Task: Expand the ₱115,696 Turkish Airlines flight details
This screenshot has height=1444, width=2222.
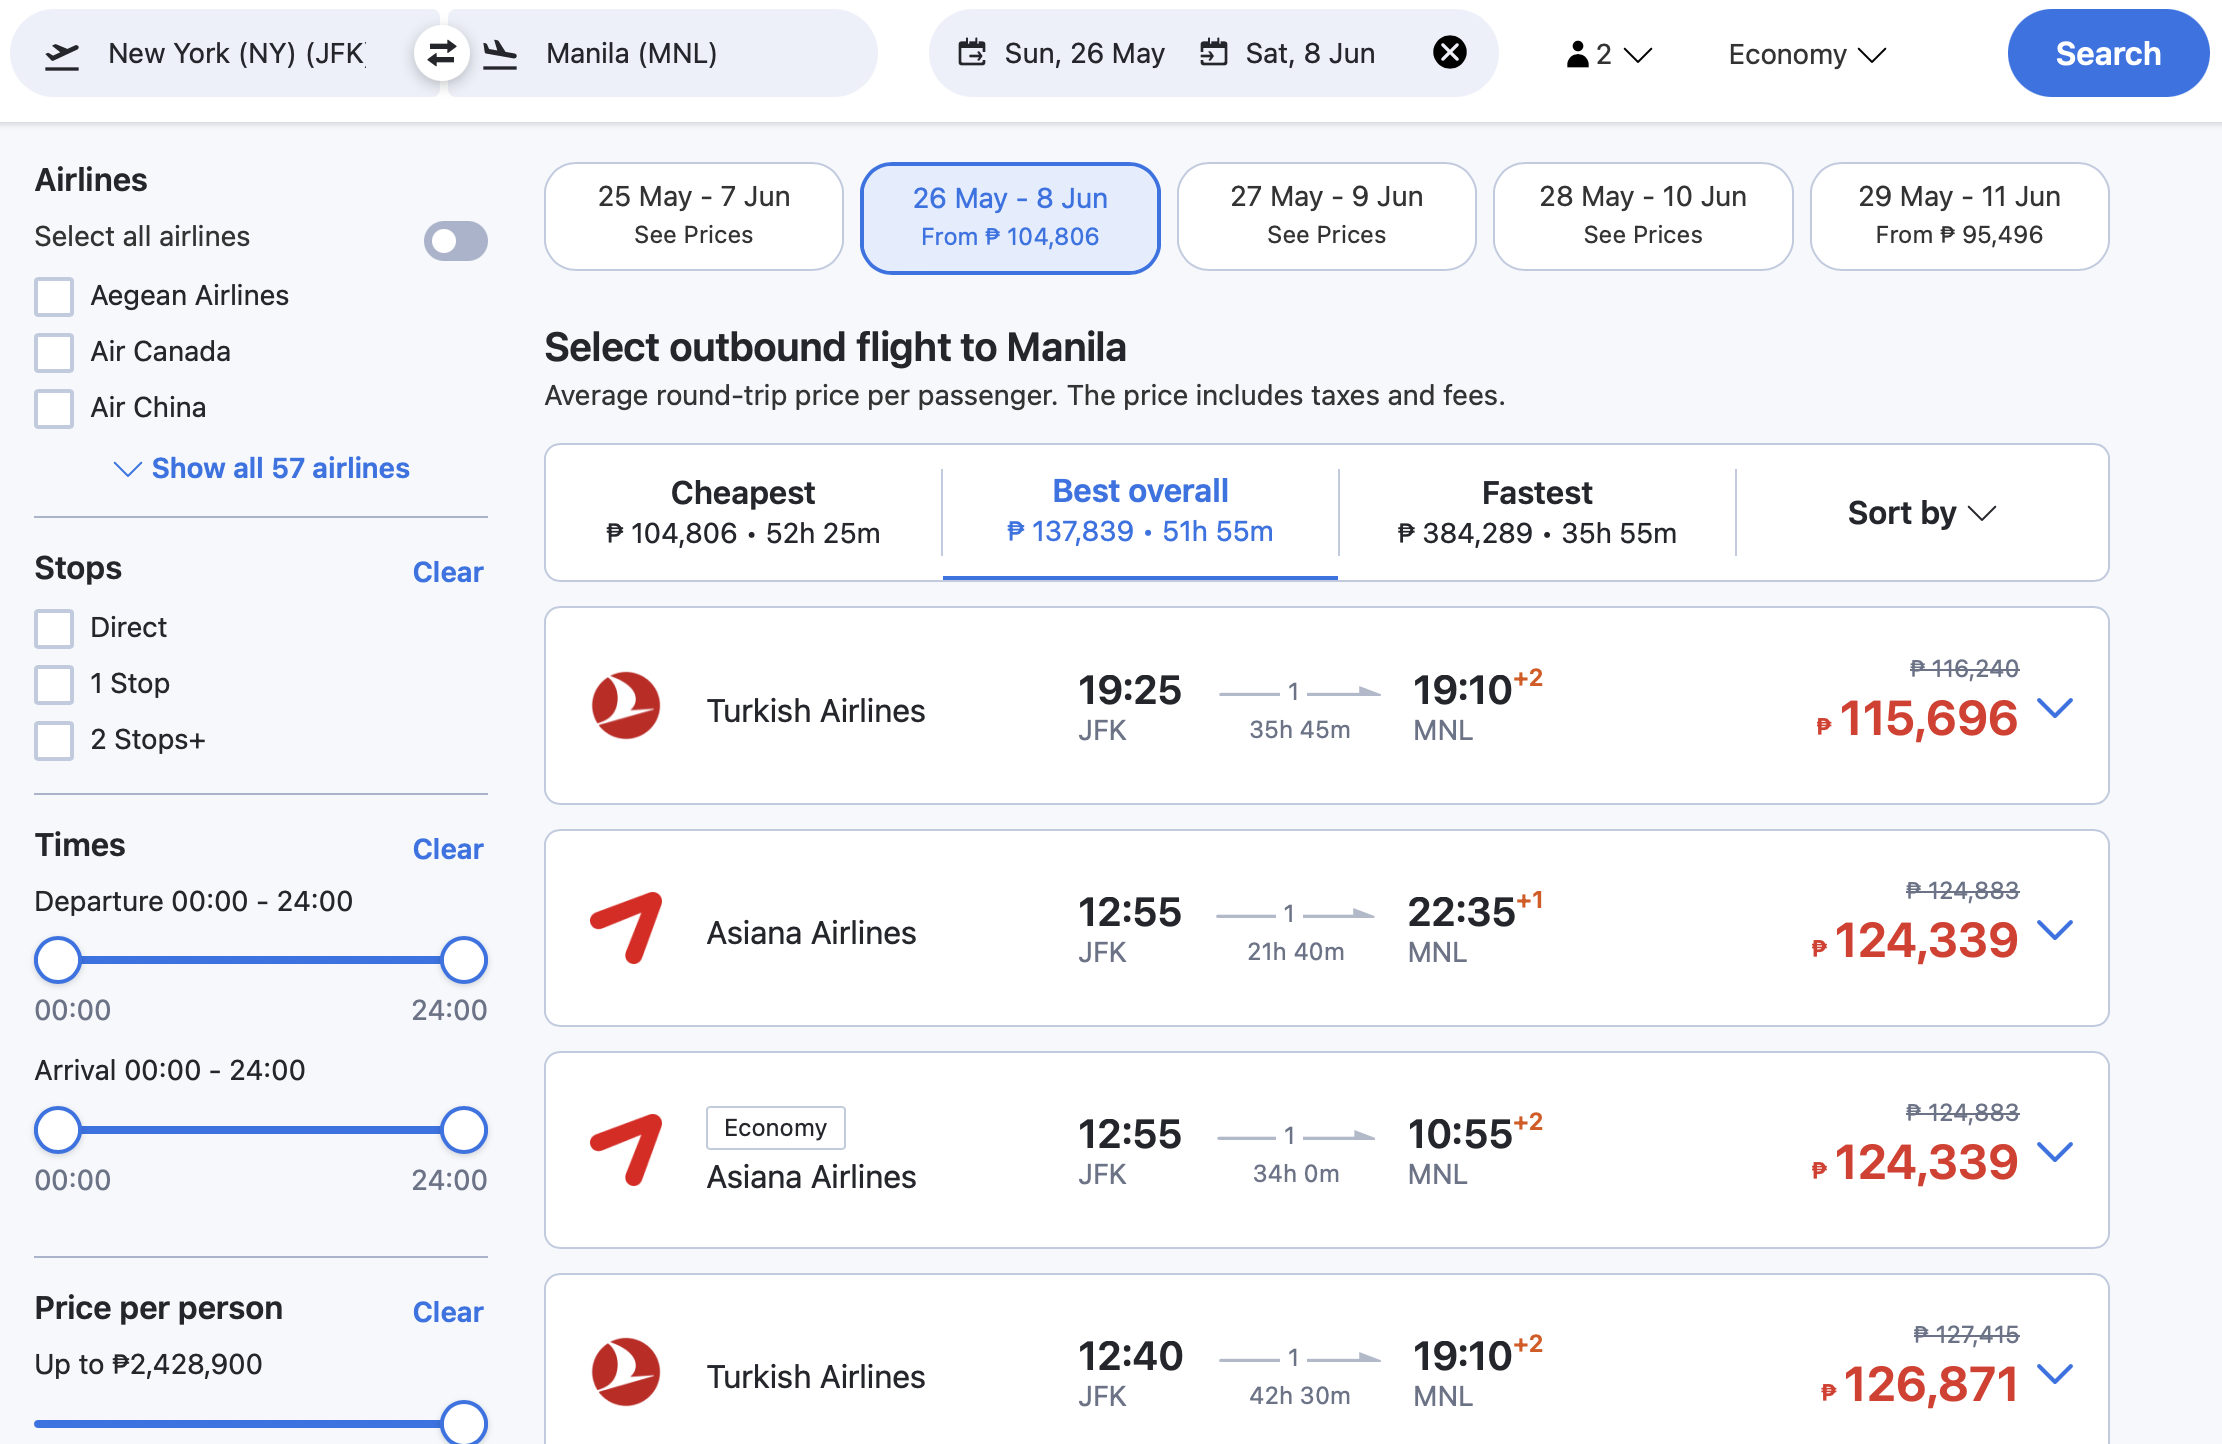Action: pos(2055,708)
